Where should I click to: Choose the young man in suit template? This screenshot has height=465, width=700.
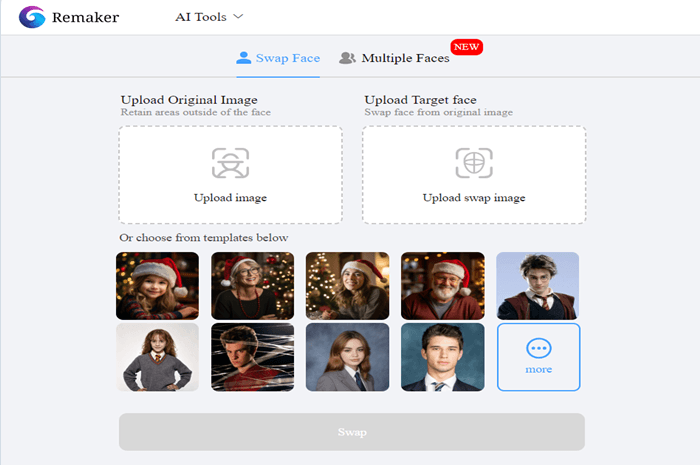tap(443, 357)
